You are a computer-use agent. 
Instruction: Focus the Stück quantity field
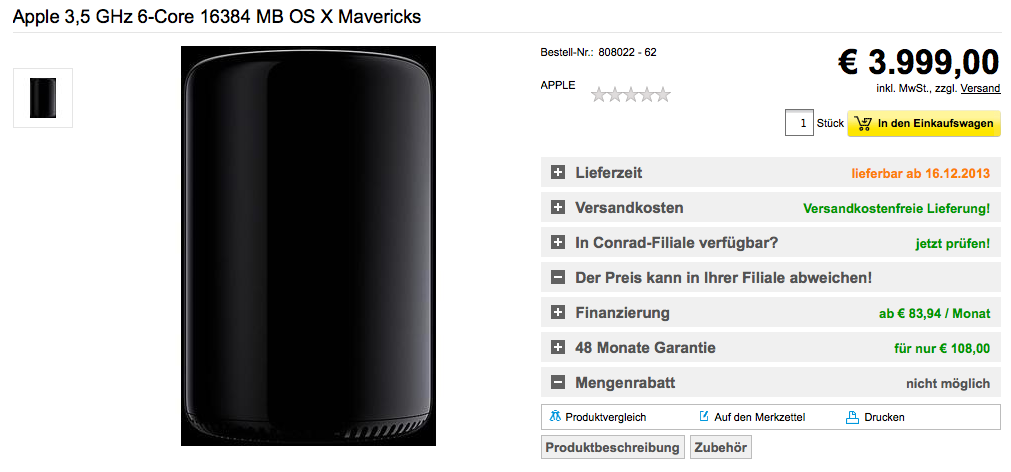(x=799, y=123)
